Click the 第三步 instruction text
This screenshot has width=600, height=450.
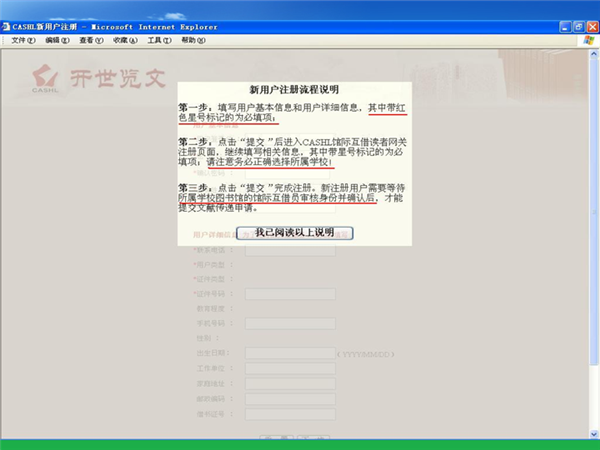[292, 198]
